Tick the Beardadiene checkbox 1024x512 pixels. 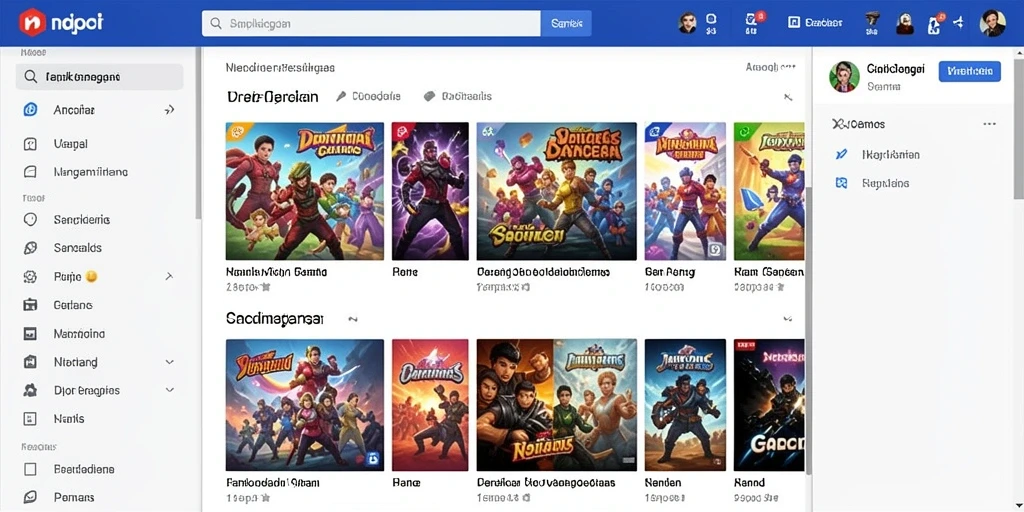pos(30,469)
